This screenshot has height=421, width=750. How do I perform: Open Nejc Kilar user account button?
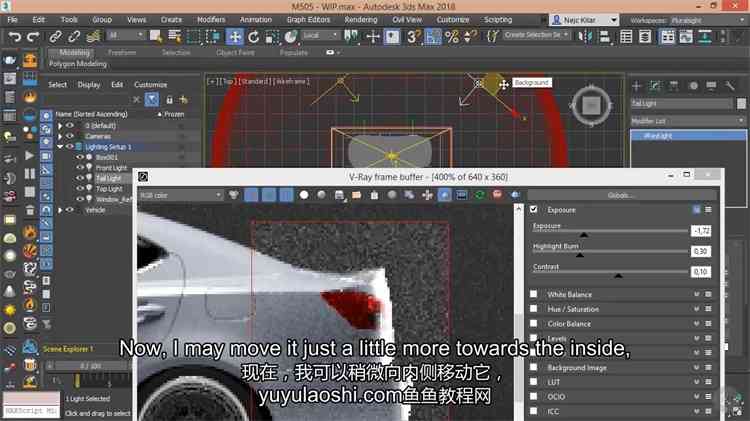[584, 20]
